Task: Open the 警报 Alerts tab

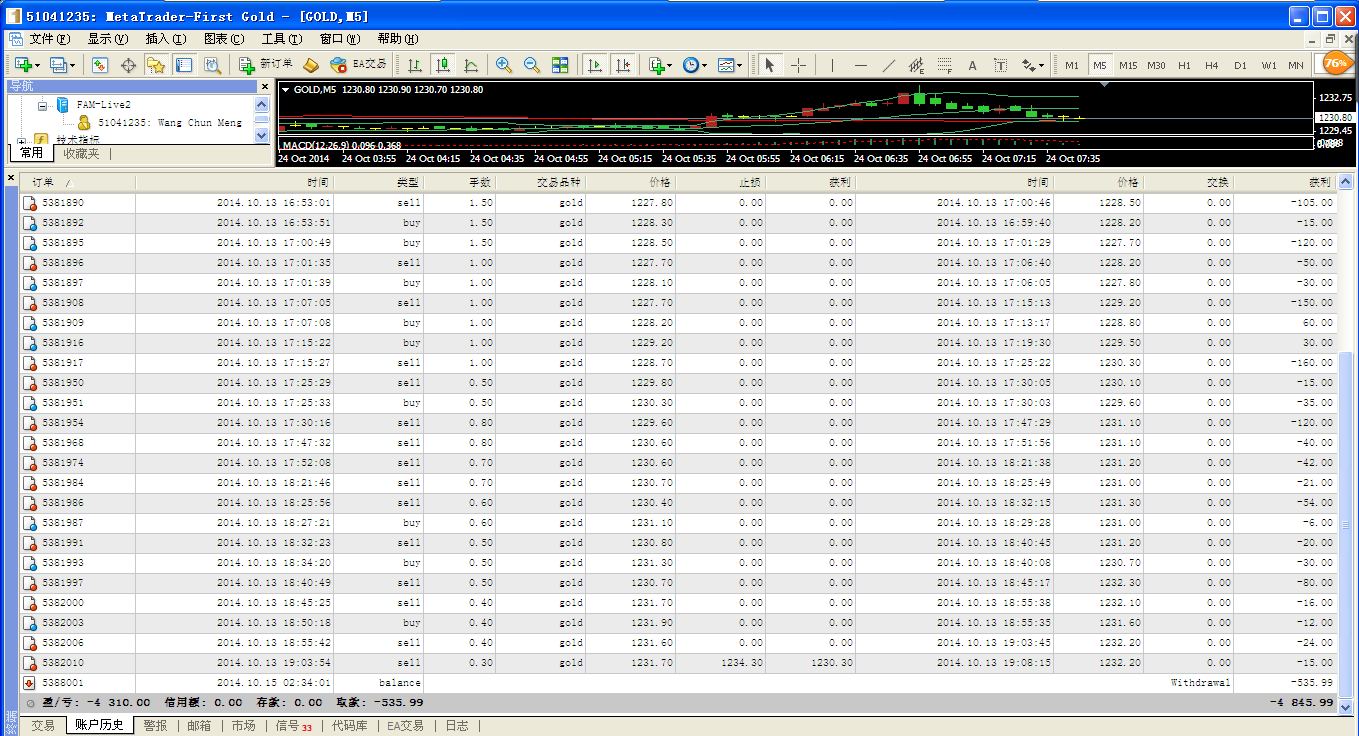Action: pos(155,725)
